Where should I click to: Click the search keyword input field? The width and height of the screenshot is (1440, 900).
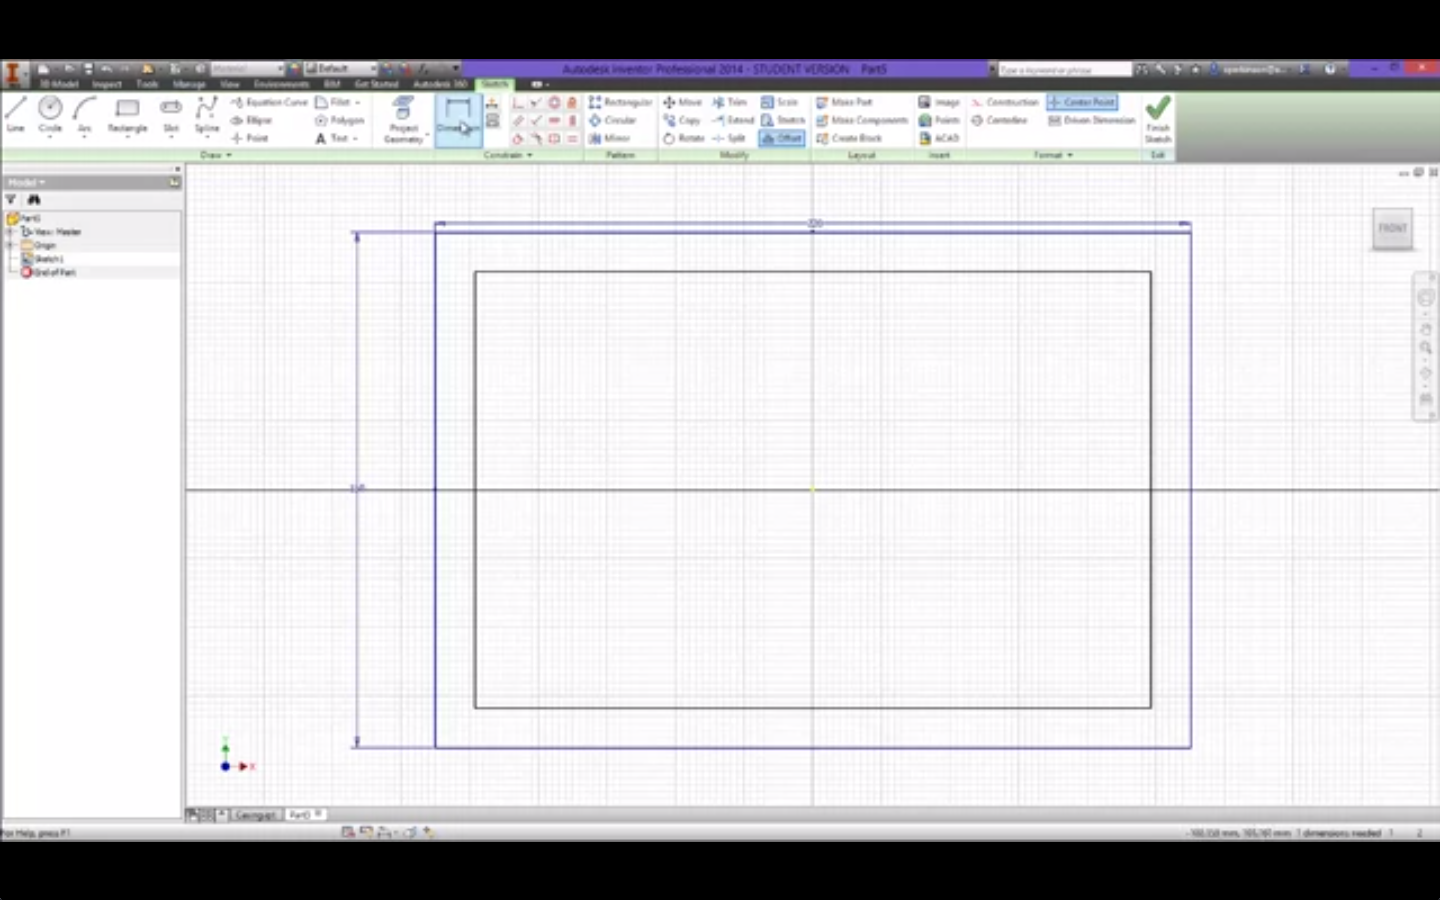tap(1064, 69)
